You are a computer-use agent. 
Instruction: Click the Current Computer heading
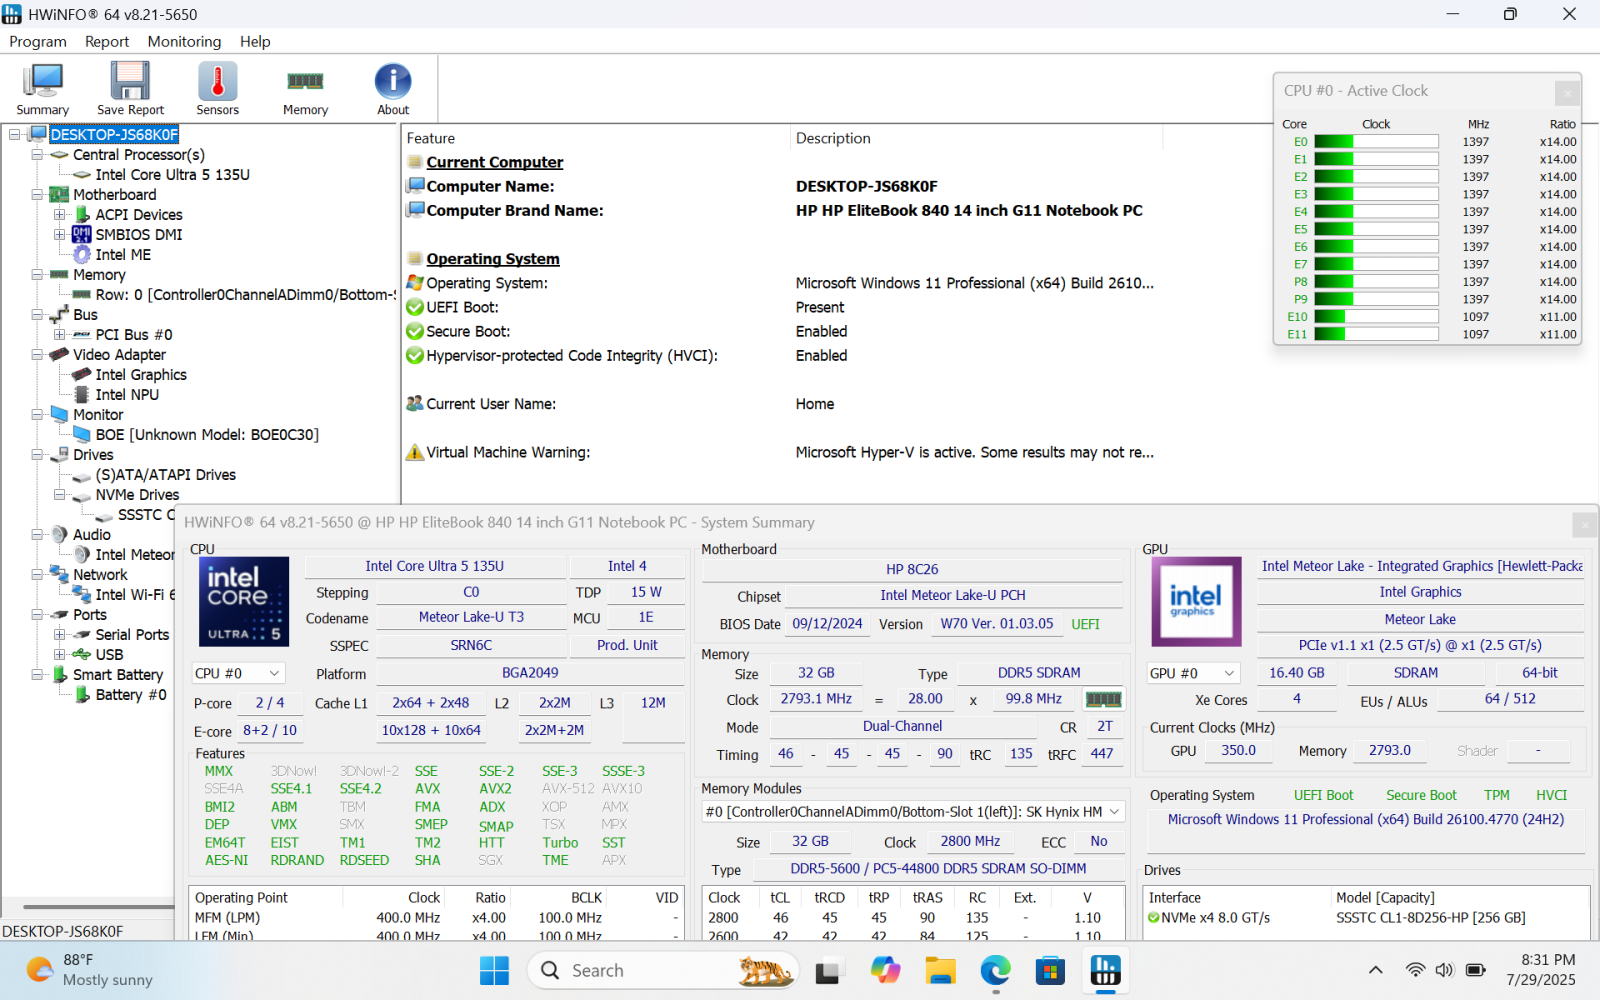pyautogui.click(x=495, y=162)
